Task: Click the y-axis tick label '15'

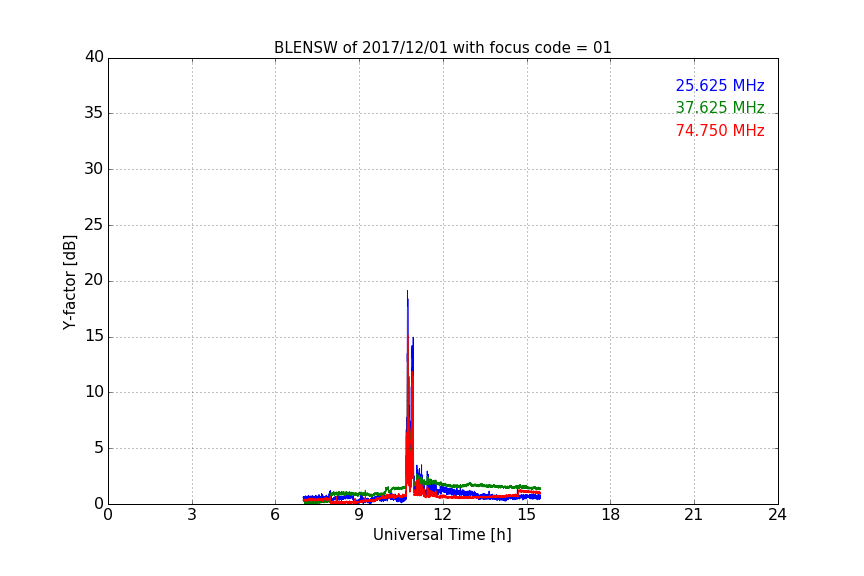Action: [x=94, y=336]
